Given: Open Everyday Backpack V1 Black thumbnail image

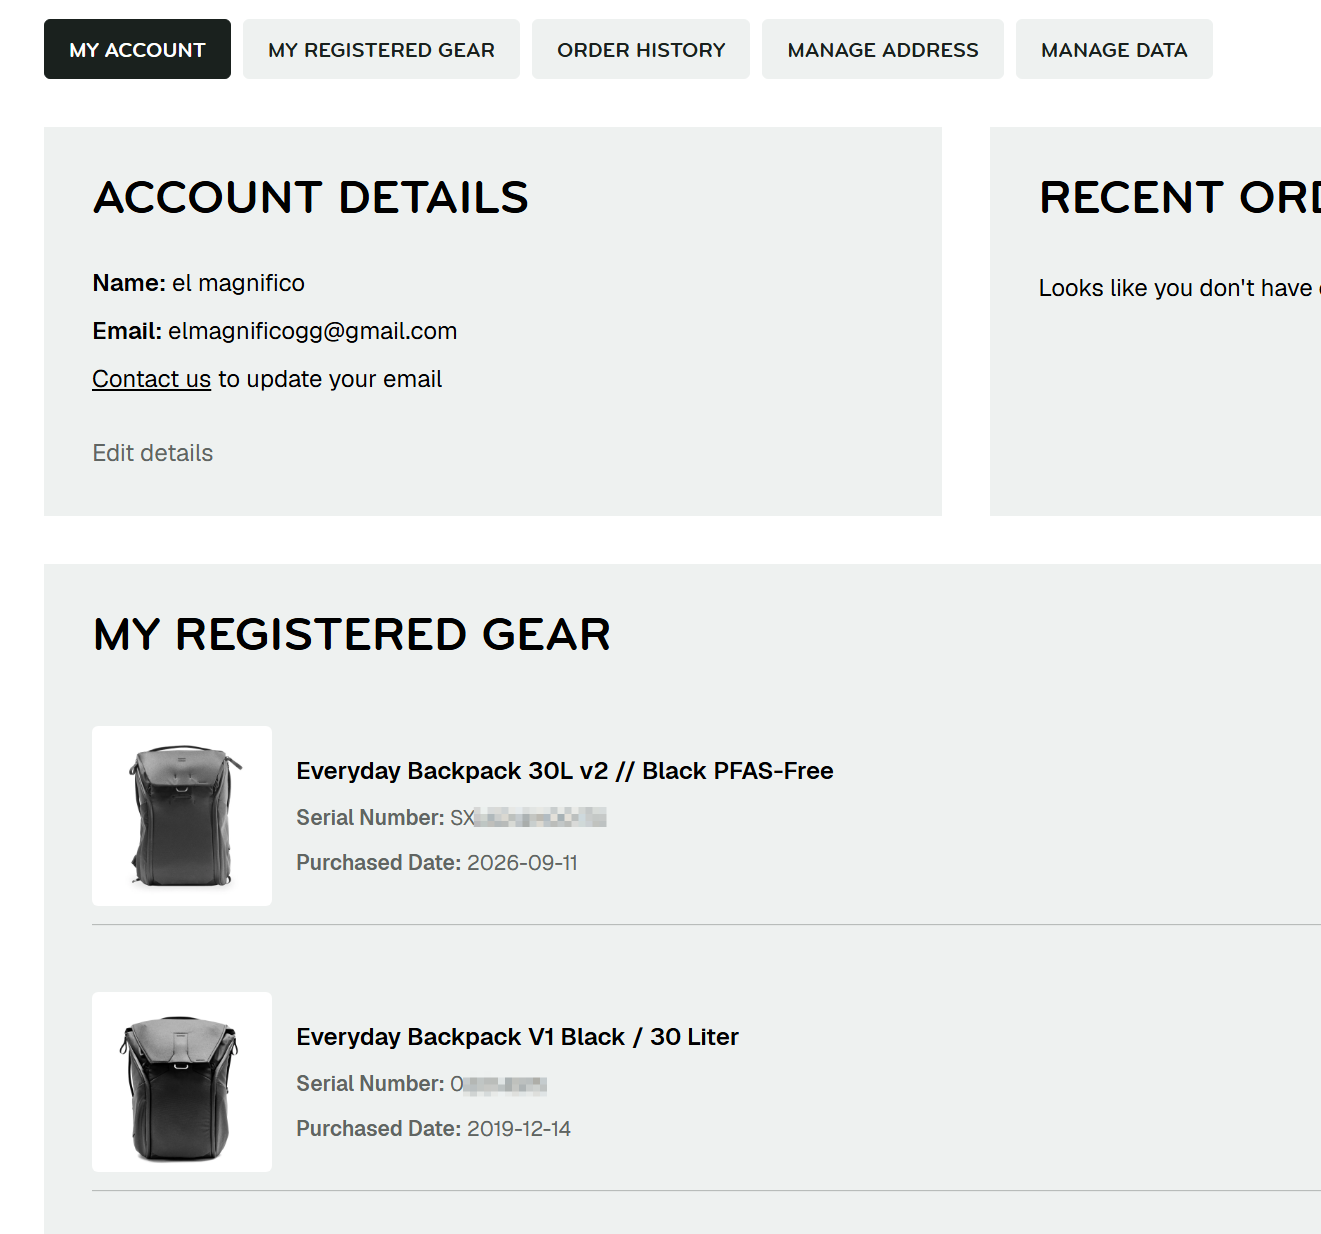Looking at the screenshot, I should 182,1082.
